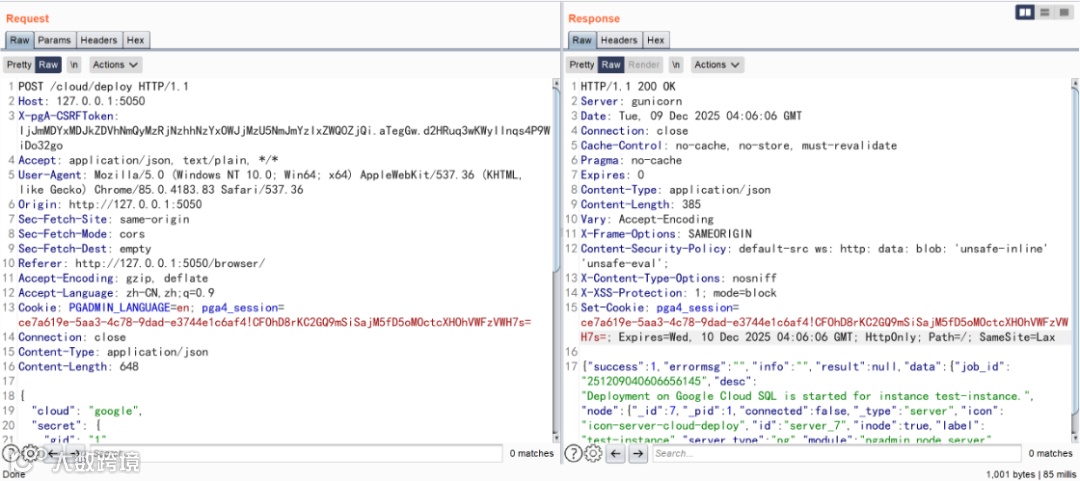Click the Sec-Fetch-Site header line

[103, 219]
